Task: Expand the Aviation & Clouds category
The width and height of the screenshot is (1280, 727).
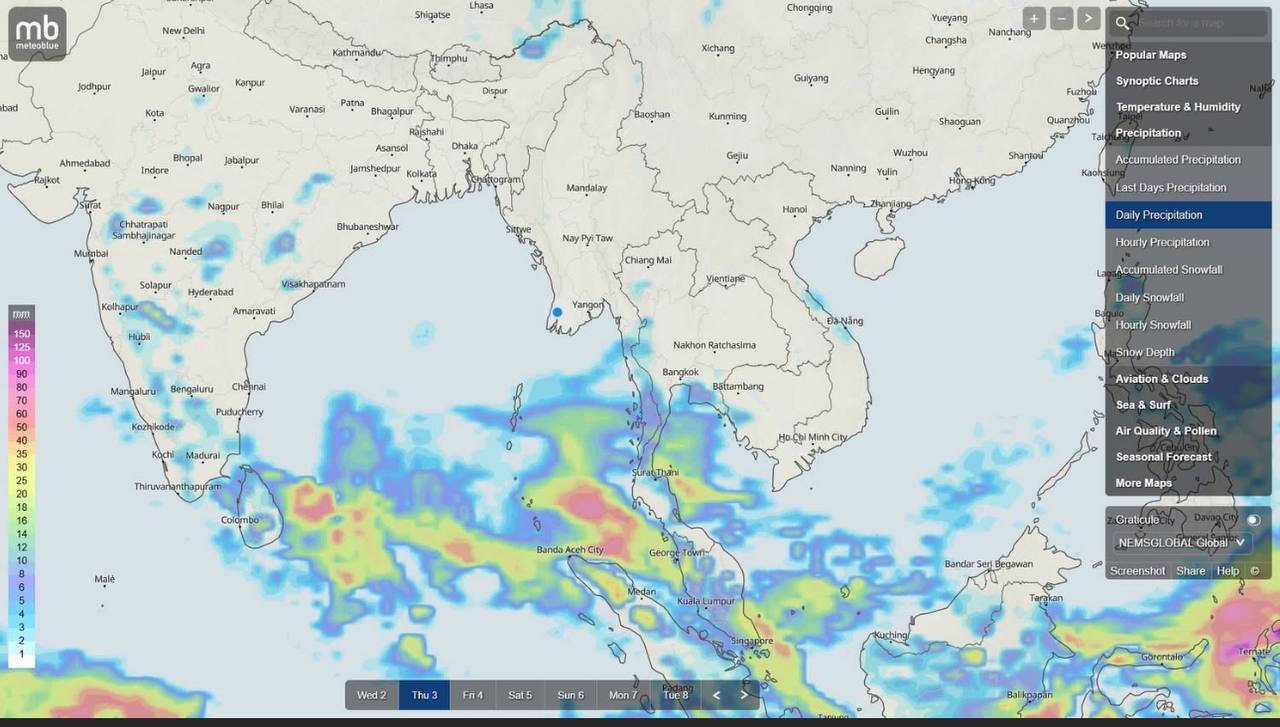Action: point(1161,379)
